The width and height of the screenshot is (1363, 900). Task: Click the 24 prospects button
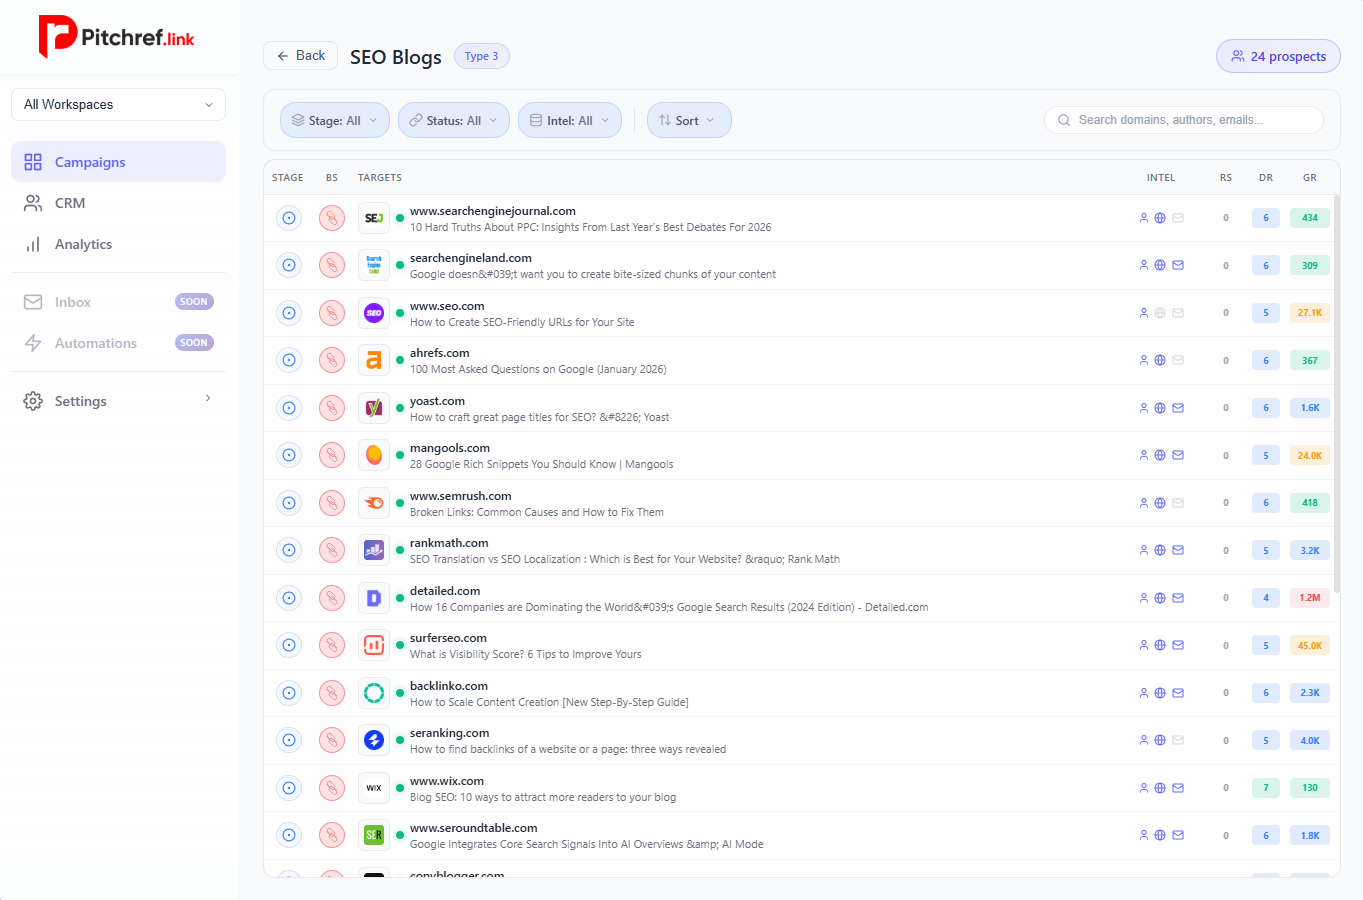[x=1277, y=57]
